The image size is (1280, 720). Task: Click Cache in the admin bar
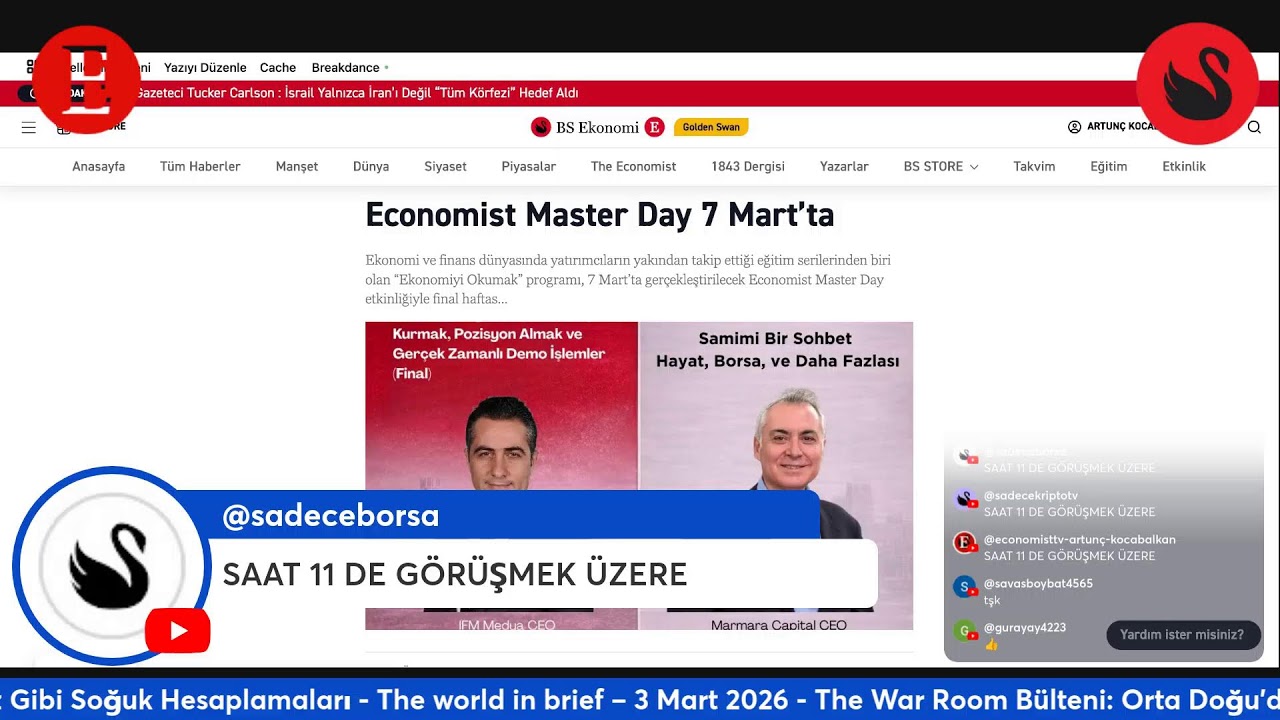click(x=278, y=68)
